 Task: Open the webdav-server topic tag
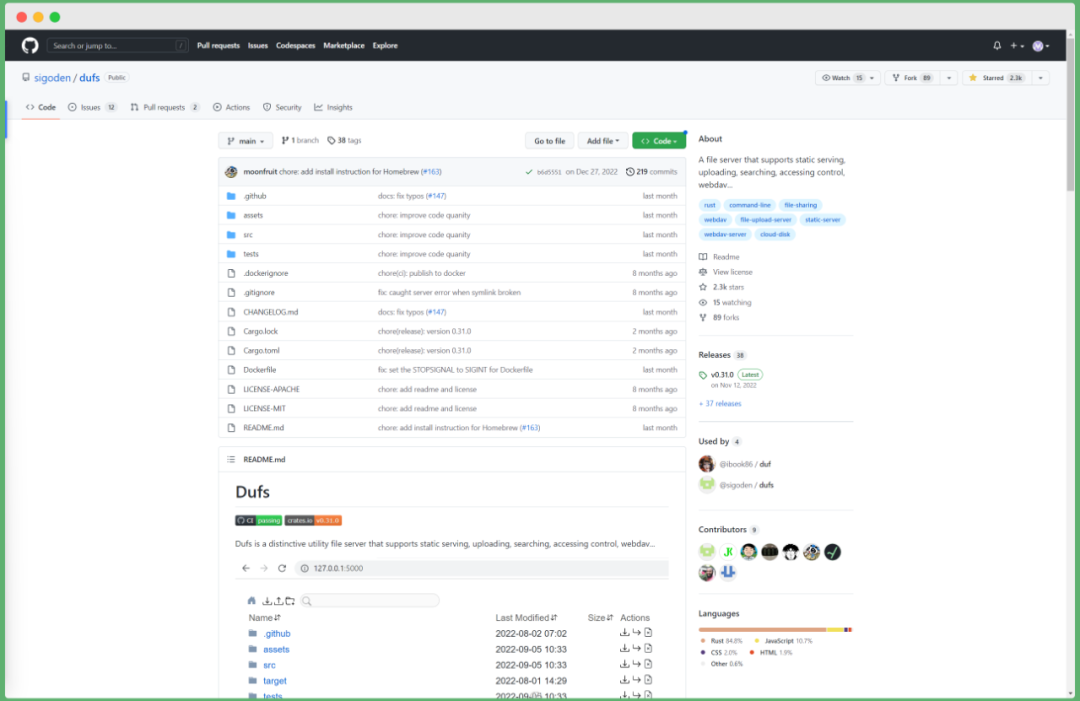point(725,234)
